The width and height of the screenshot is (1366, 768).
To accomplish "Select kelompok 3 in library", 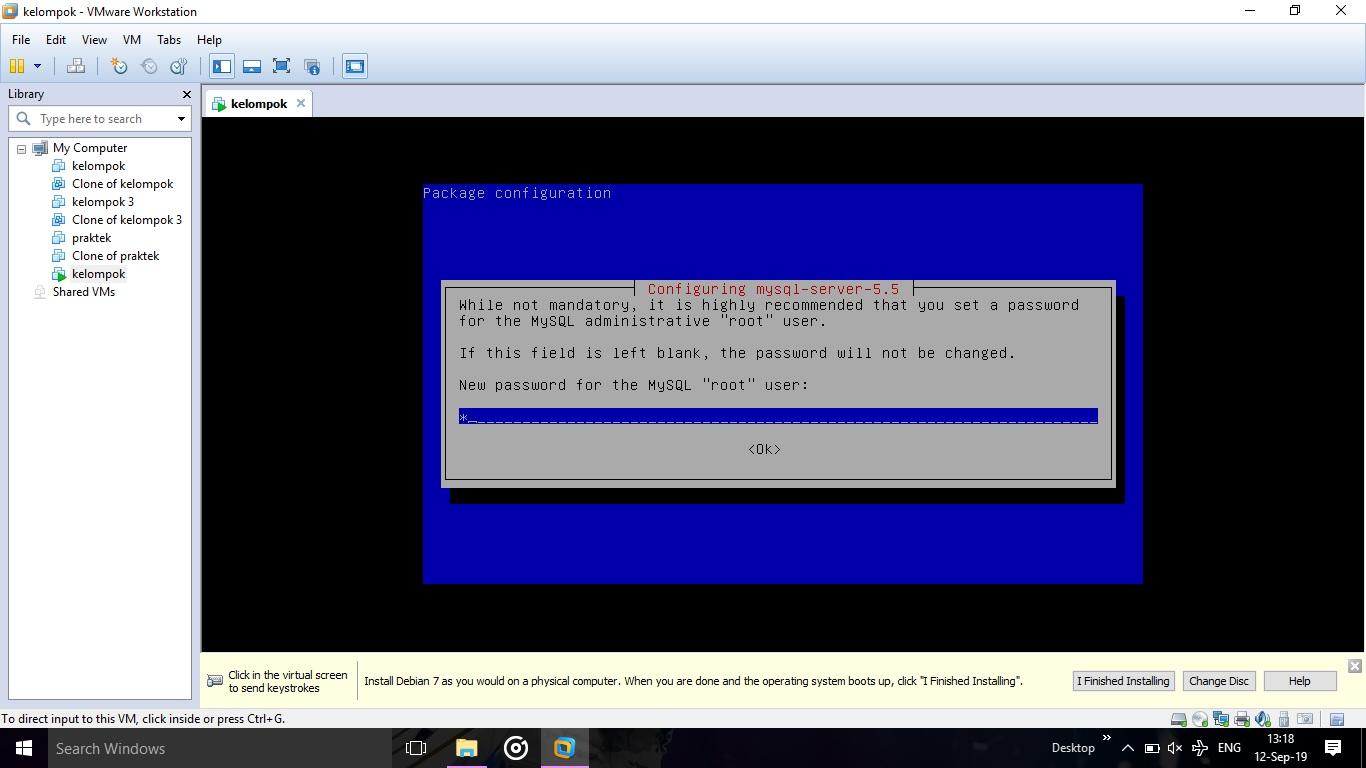I will (x=103, y=202).
